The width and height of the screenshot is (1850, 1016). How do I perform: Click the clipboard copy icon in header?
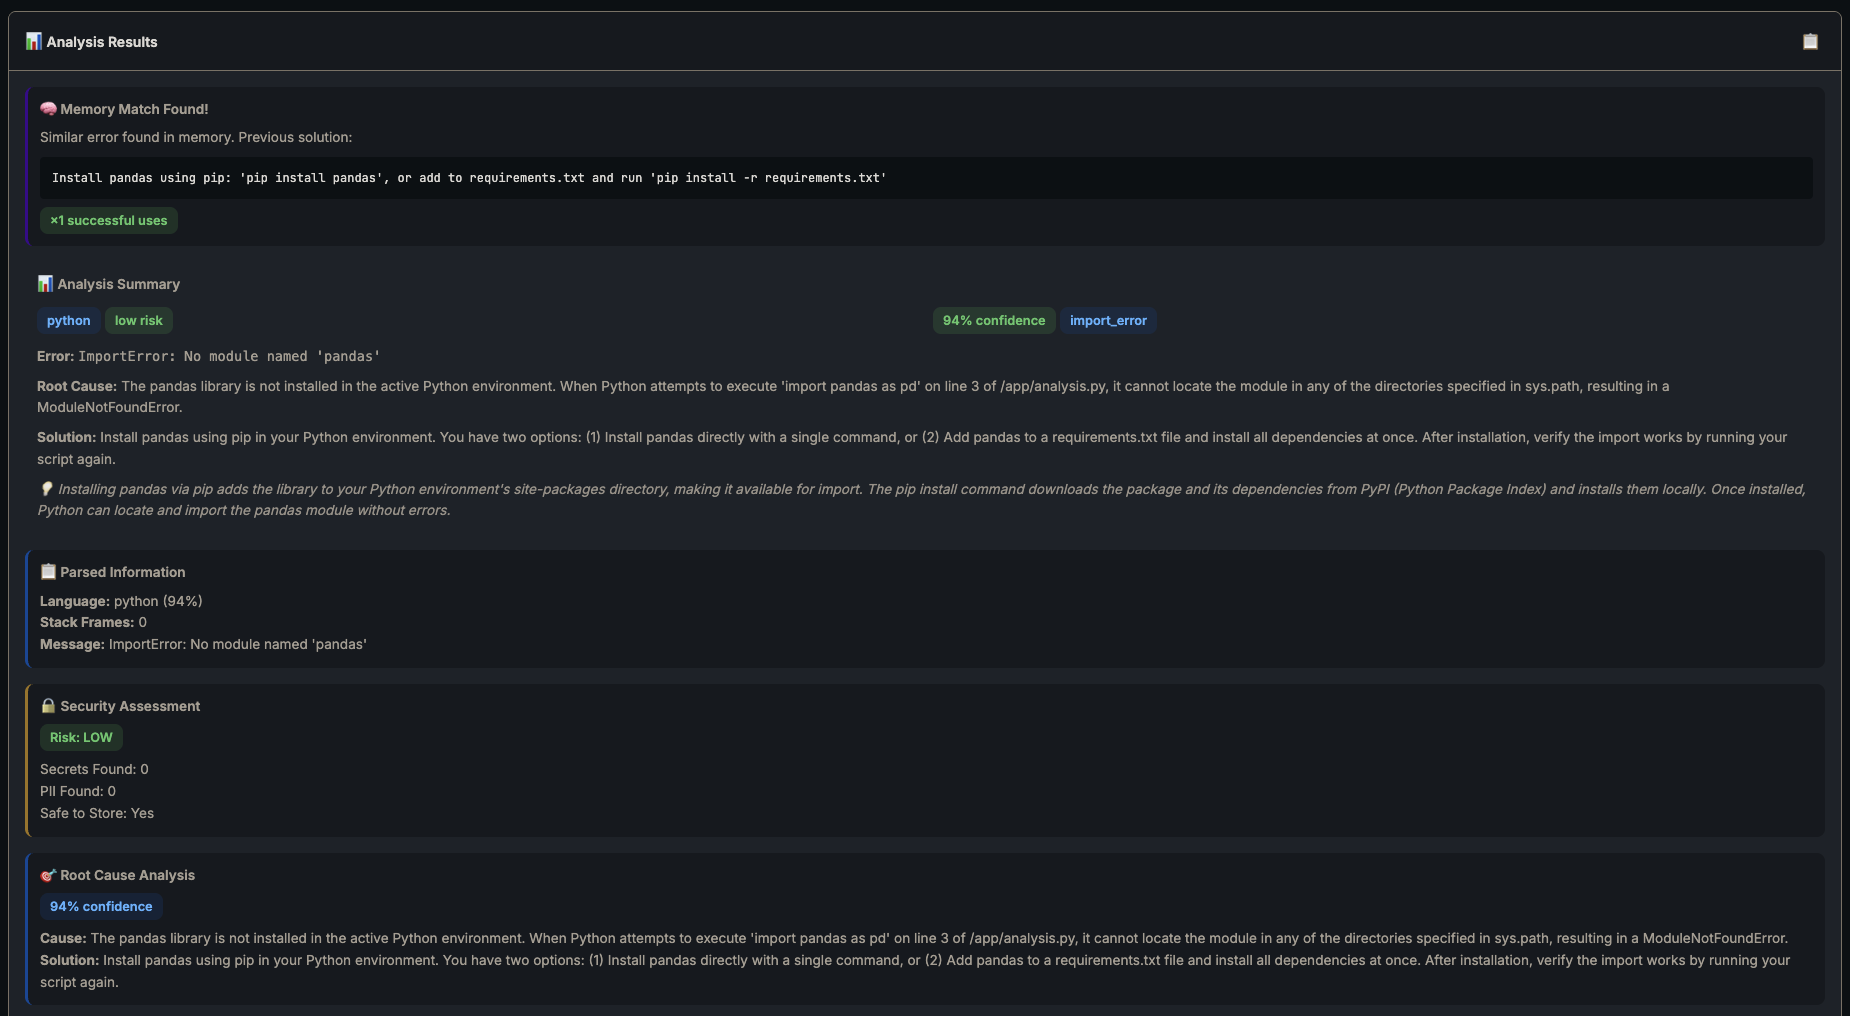pyautogui.click(x=1810, y=41)
